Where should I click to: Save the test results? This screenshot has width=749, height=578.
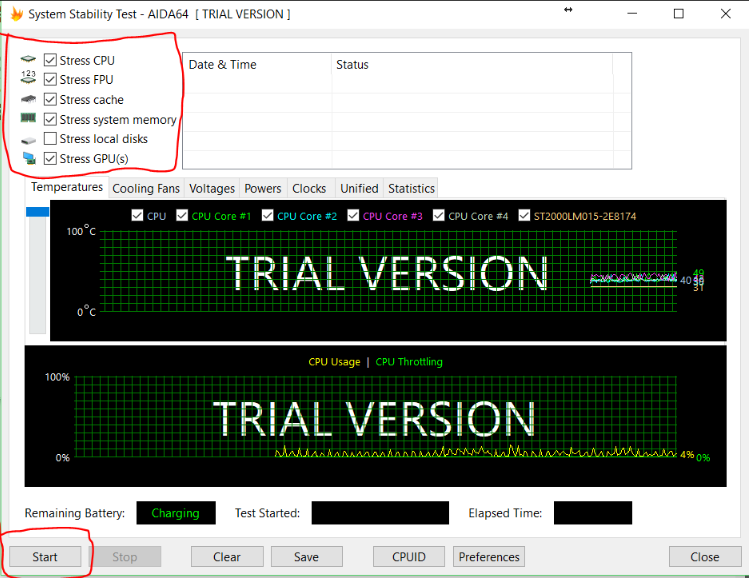pyautogui.click(x=307, y=557)
